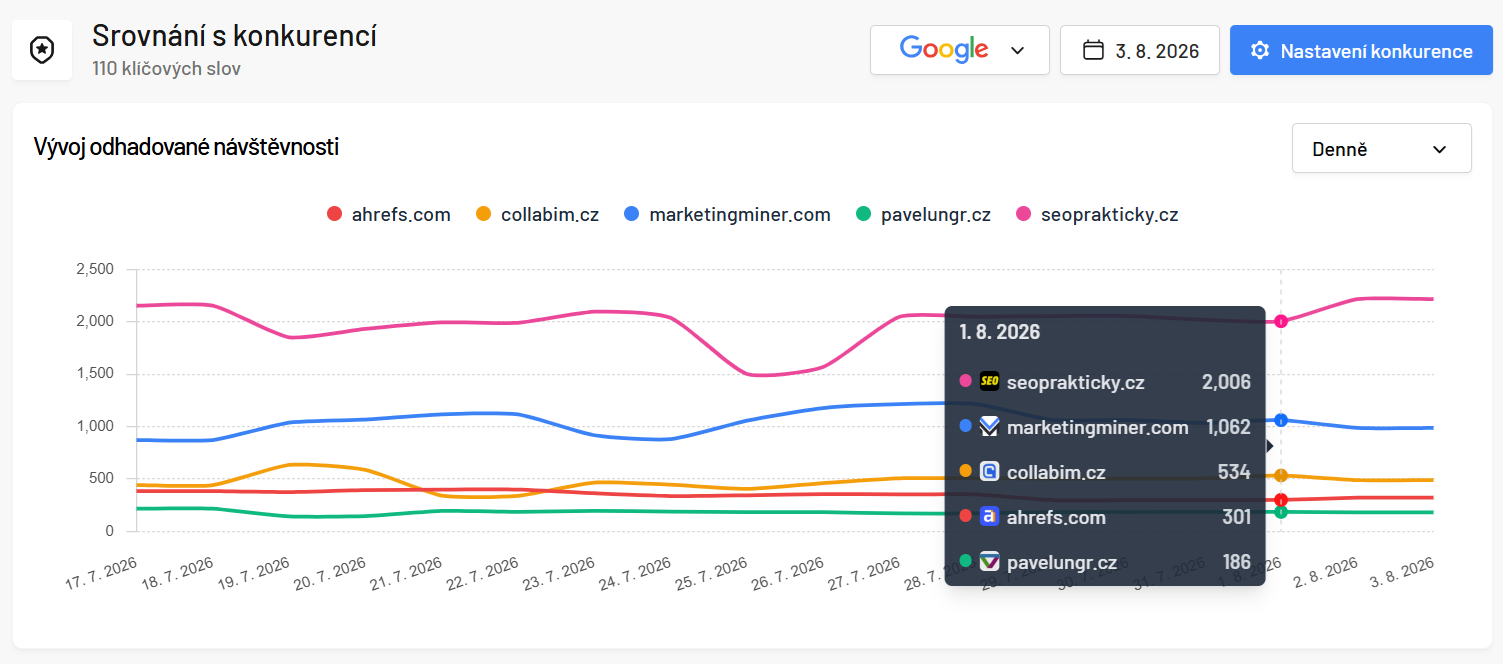The height and width of the screenshot is (664, 1503).
Task: Click the Google logo in search engine selector
Action: pos(944,50)
